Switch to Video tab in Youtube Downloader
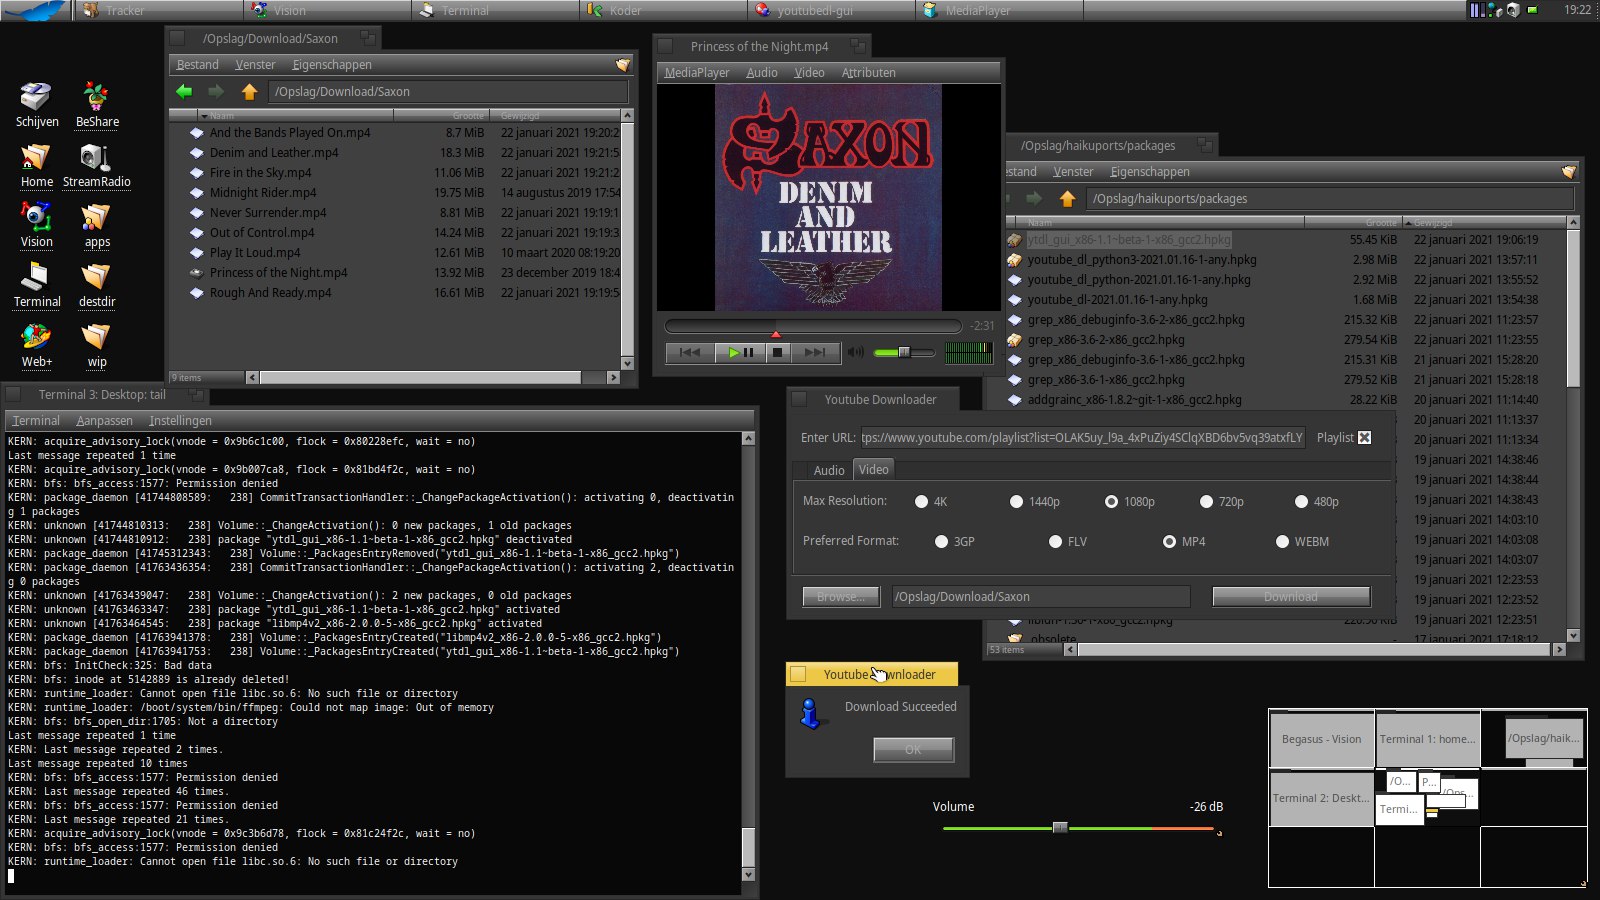 pos(873,469)
